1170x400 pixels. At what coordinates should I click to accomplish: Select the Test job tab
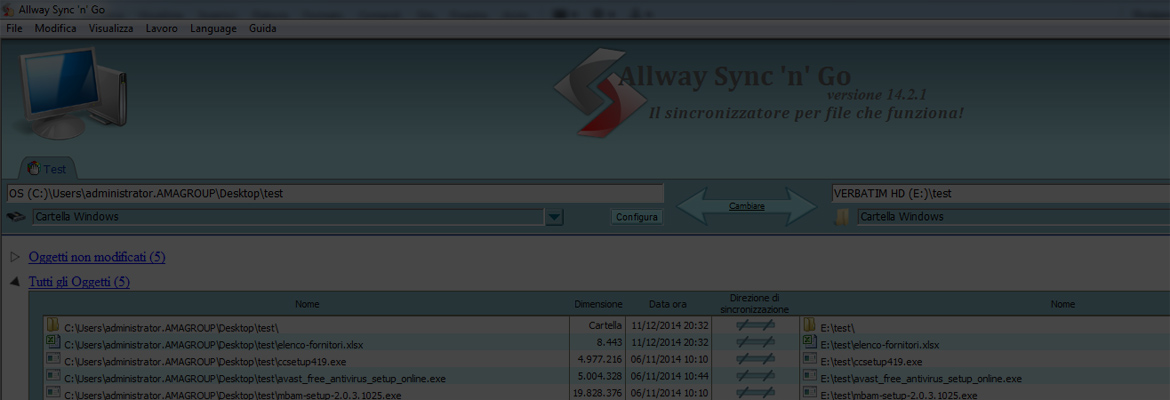coord(46,169)
